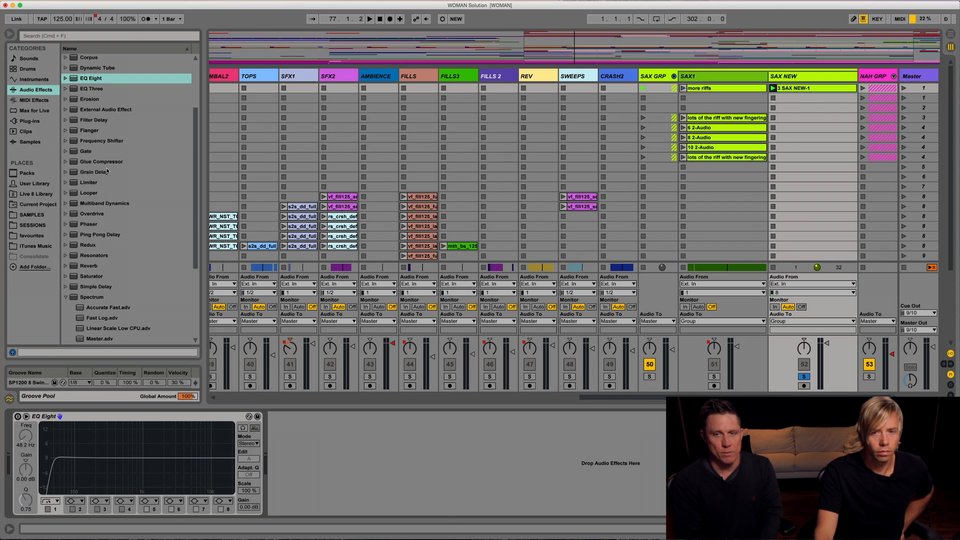Click the Punch-In switch icon
Viewport: 960px width, 540px height.
pos(641,19)
